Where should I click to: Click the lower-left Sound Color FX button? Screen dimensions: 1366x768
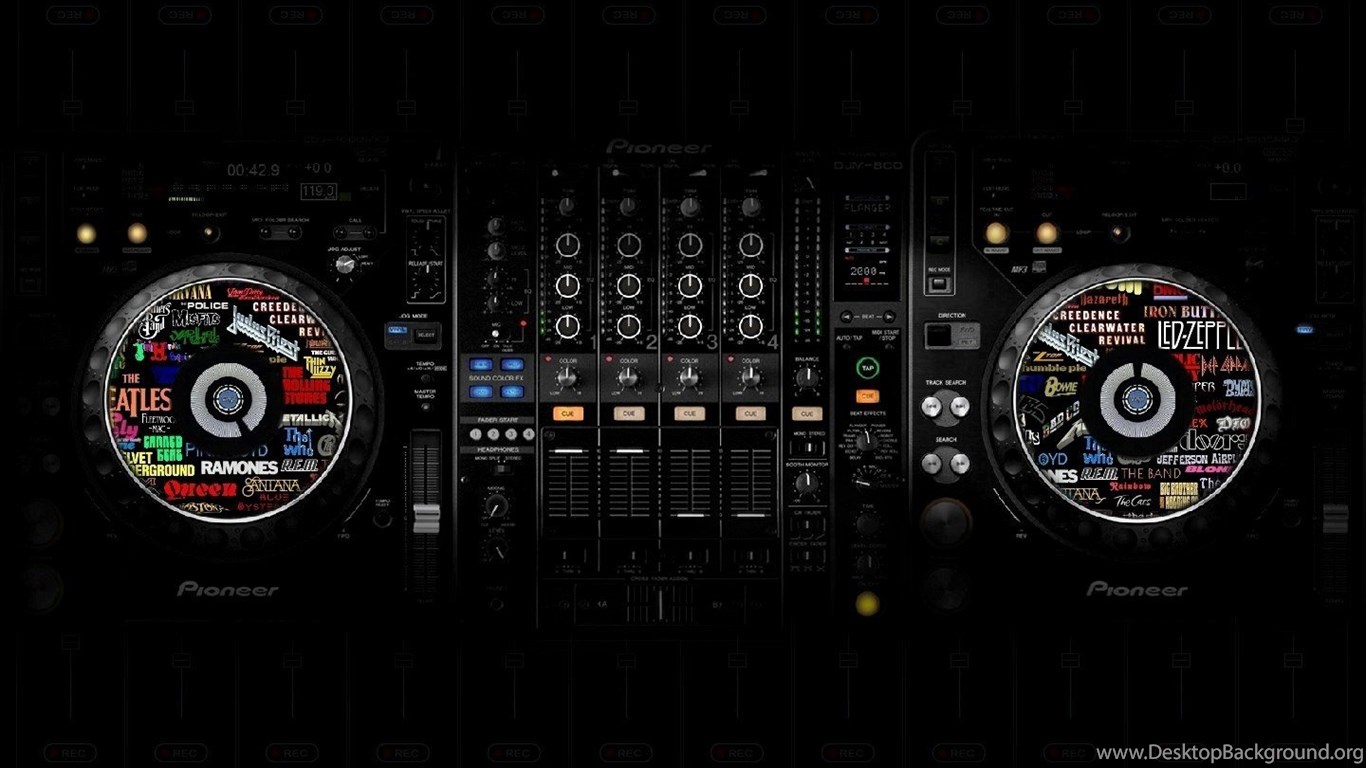point(481,391)
